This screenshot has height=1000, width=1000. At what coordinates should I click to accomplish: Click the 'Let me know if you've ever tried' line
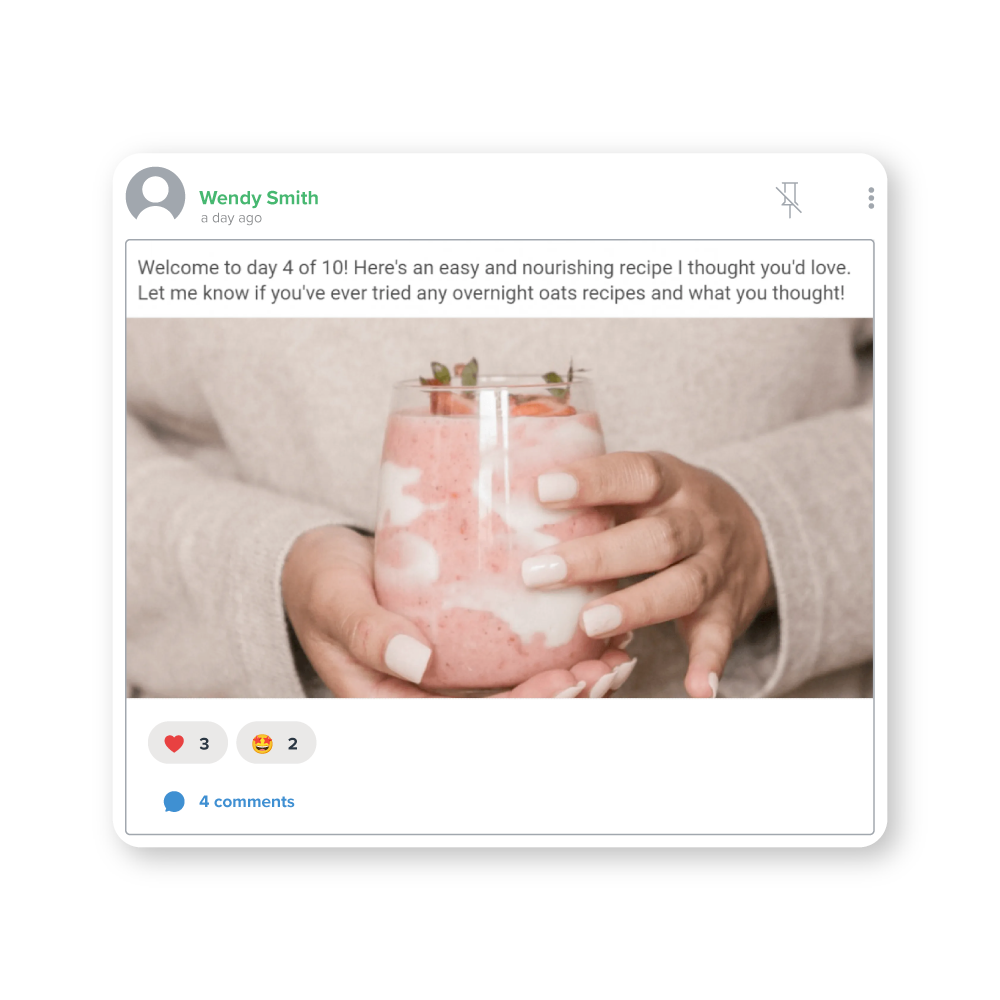click(296, 293)
